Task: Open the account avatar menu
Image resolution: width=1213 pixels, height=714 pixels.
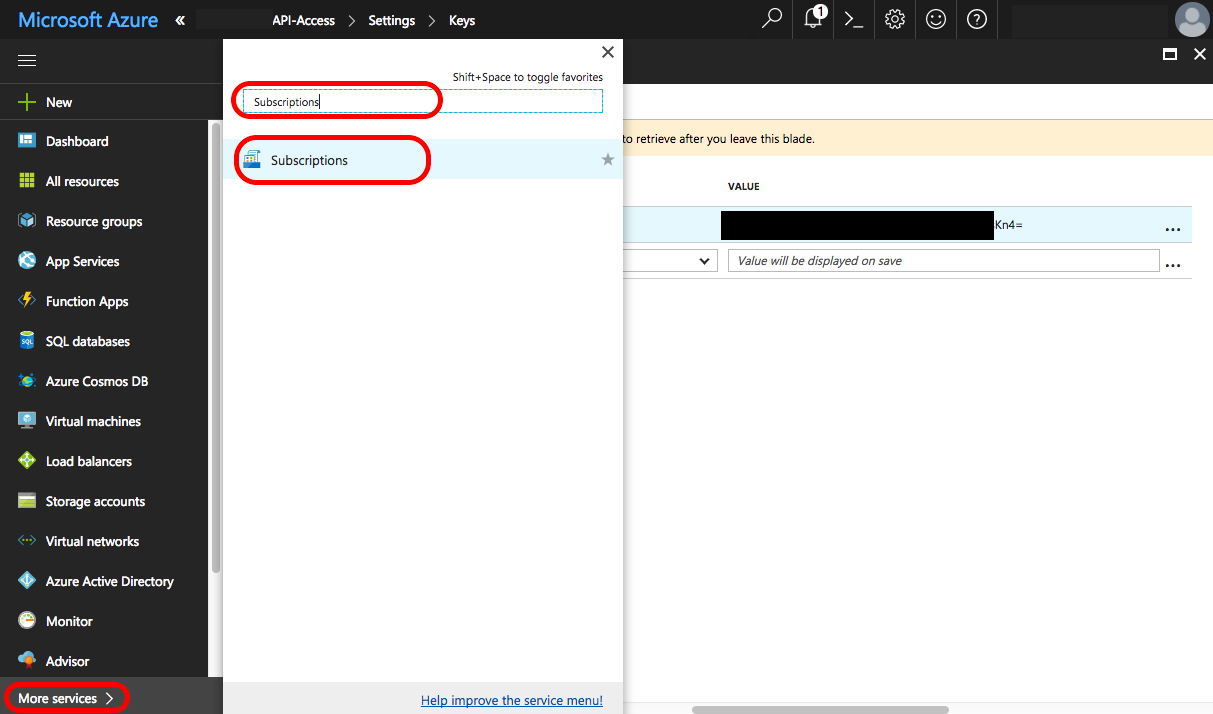Action: click(1191, 19)
